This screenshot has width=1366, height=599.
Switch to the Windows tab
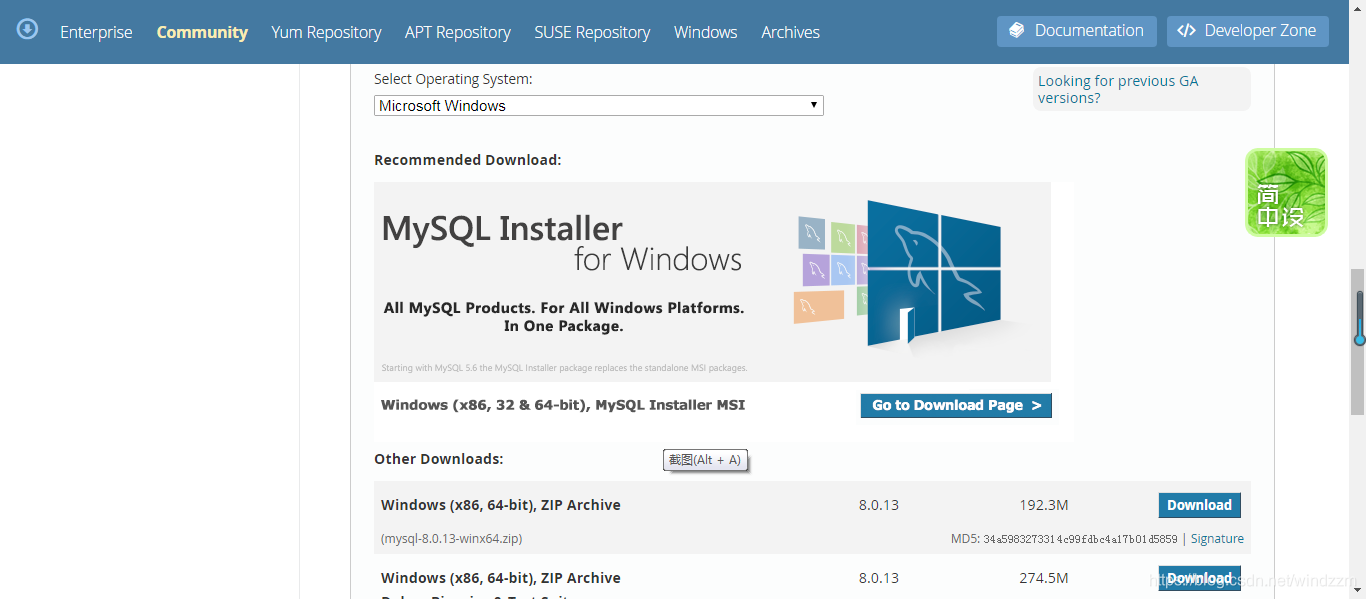click(x=706, y=32)
